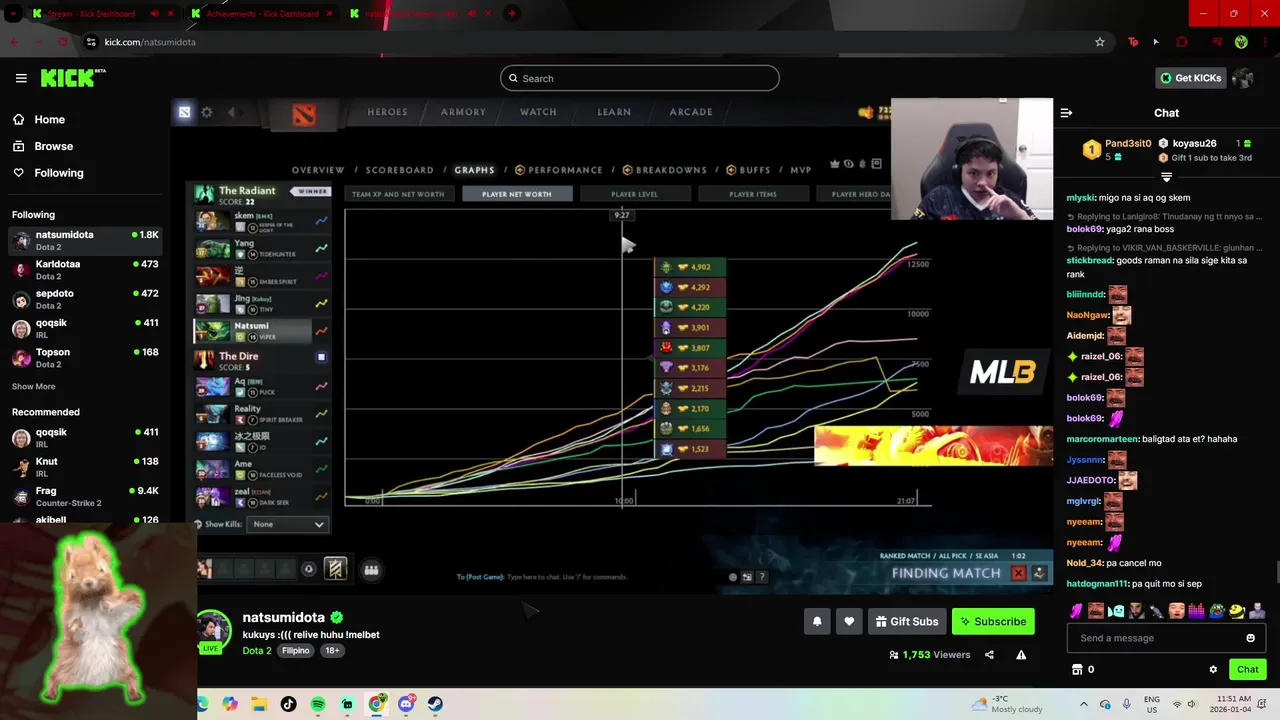Click the Filipino language tag

coord(296,650)
